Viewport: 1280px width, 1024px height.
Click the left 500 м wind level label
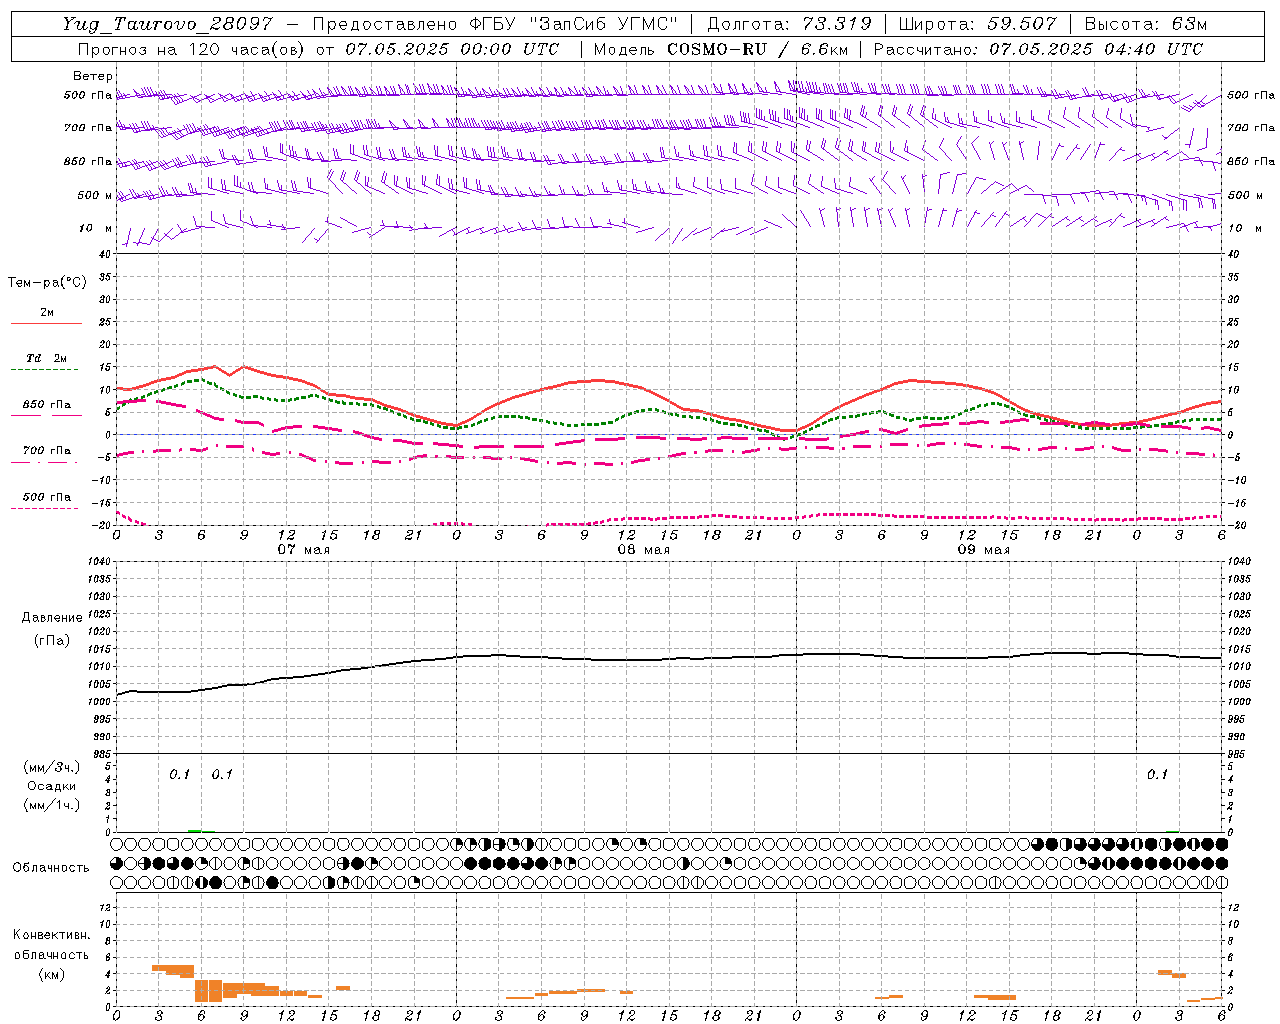click(x=95, y=195)
